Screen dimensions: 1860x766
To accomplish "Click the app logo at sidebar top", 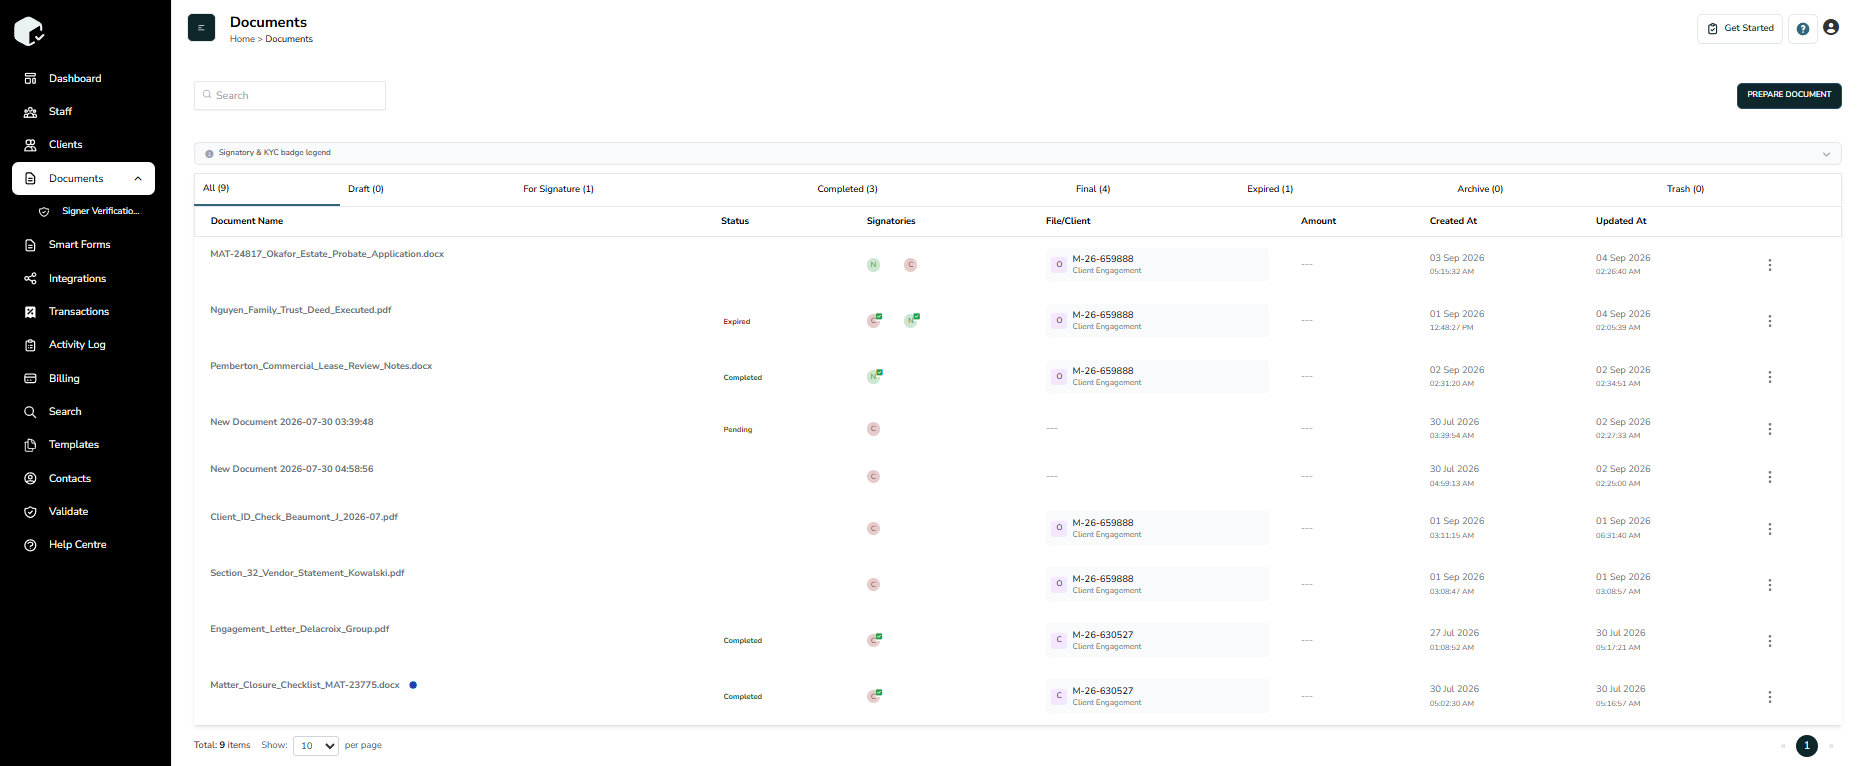I will click(x=29, y=31).
